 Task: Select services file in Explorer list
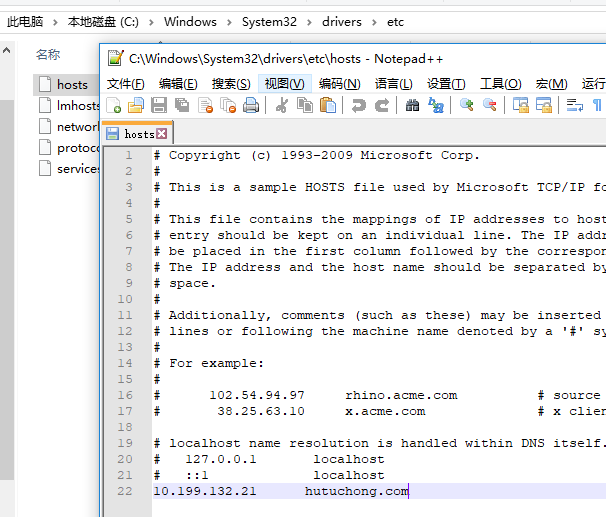tap(68, 168)
